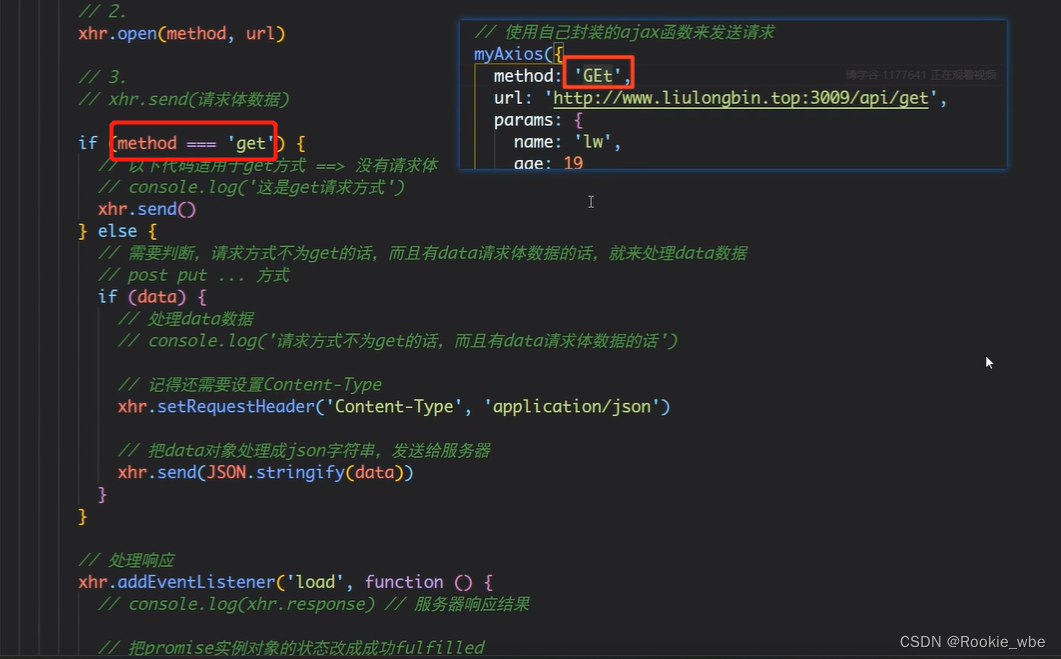1061x659 pixels.
Task: Click the comment // 处理响应
Action: 127,560
